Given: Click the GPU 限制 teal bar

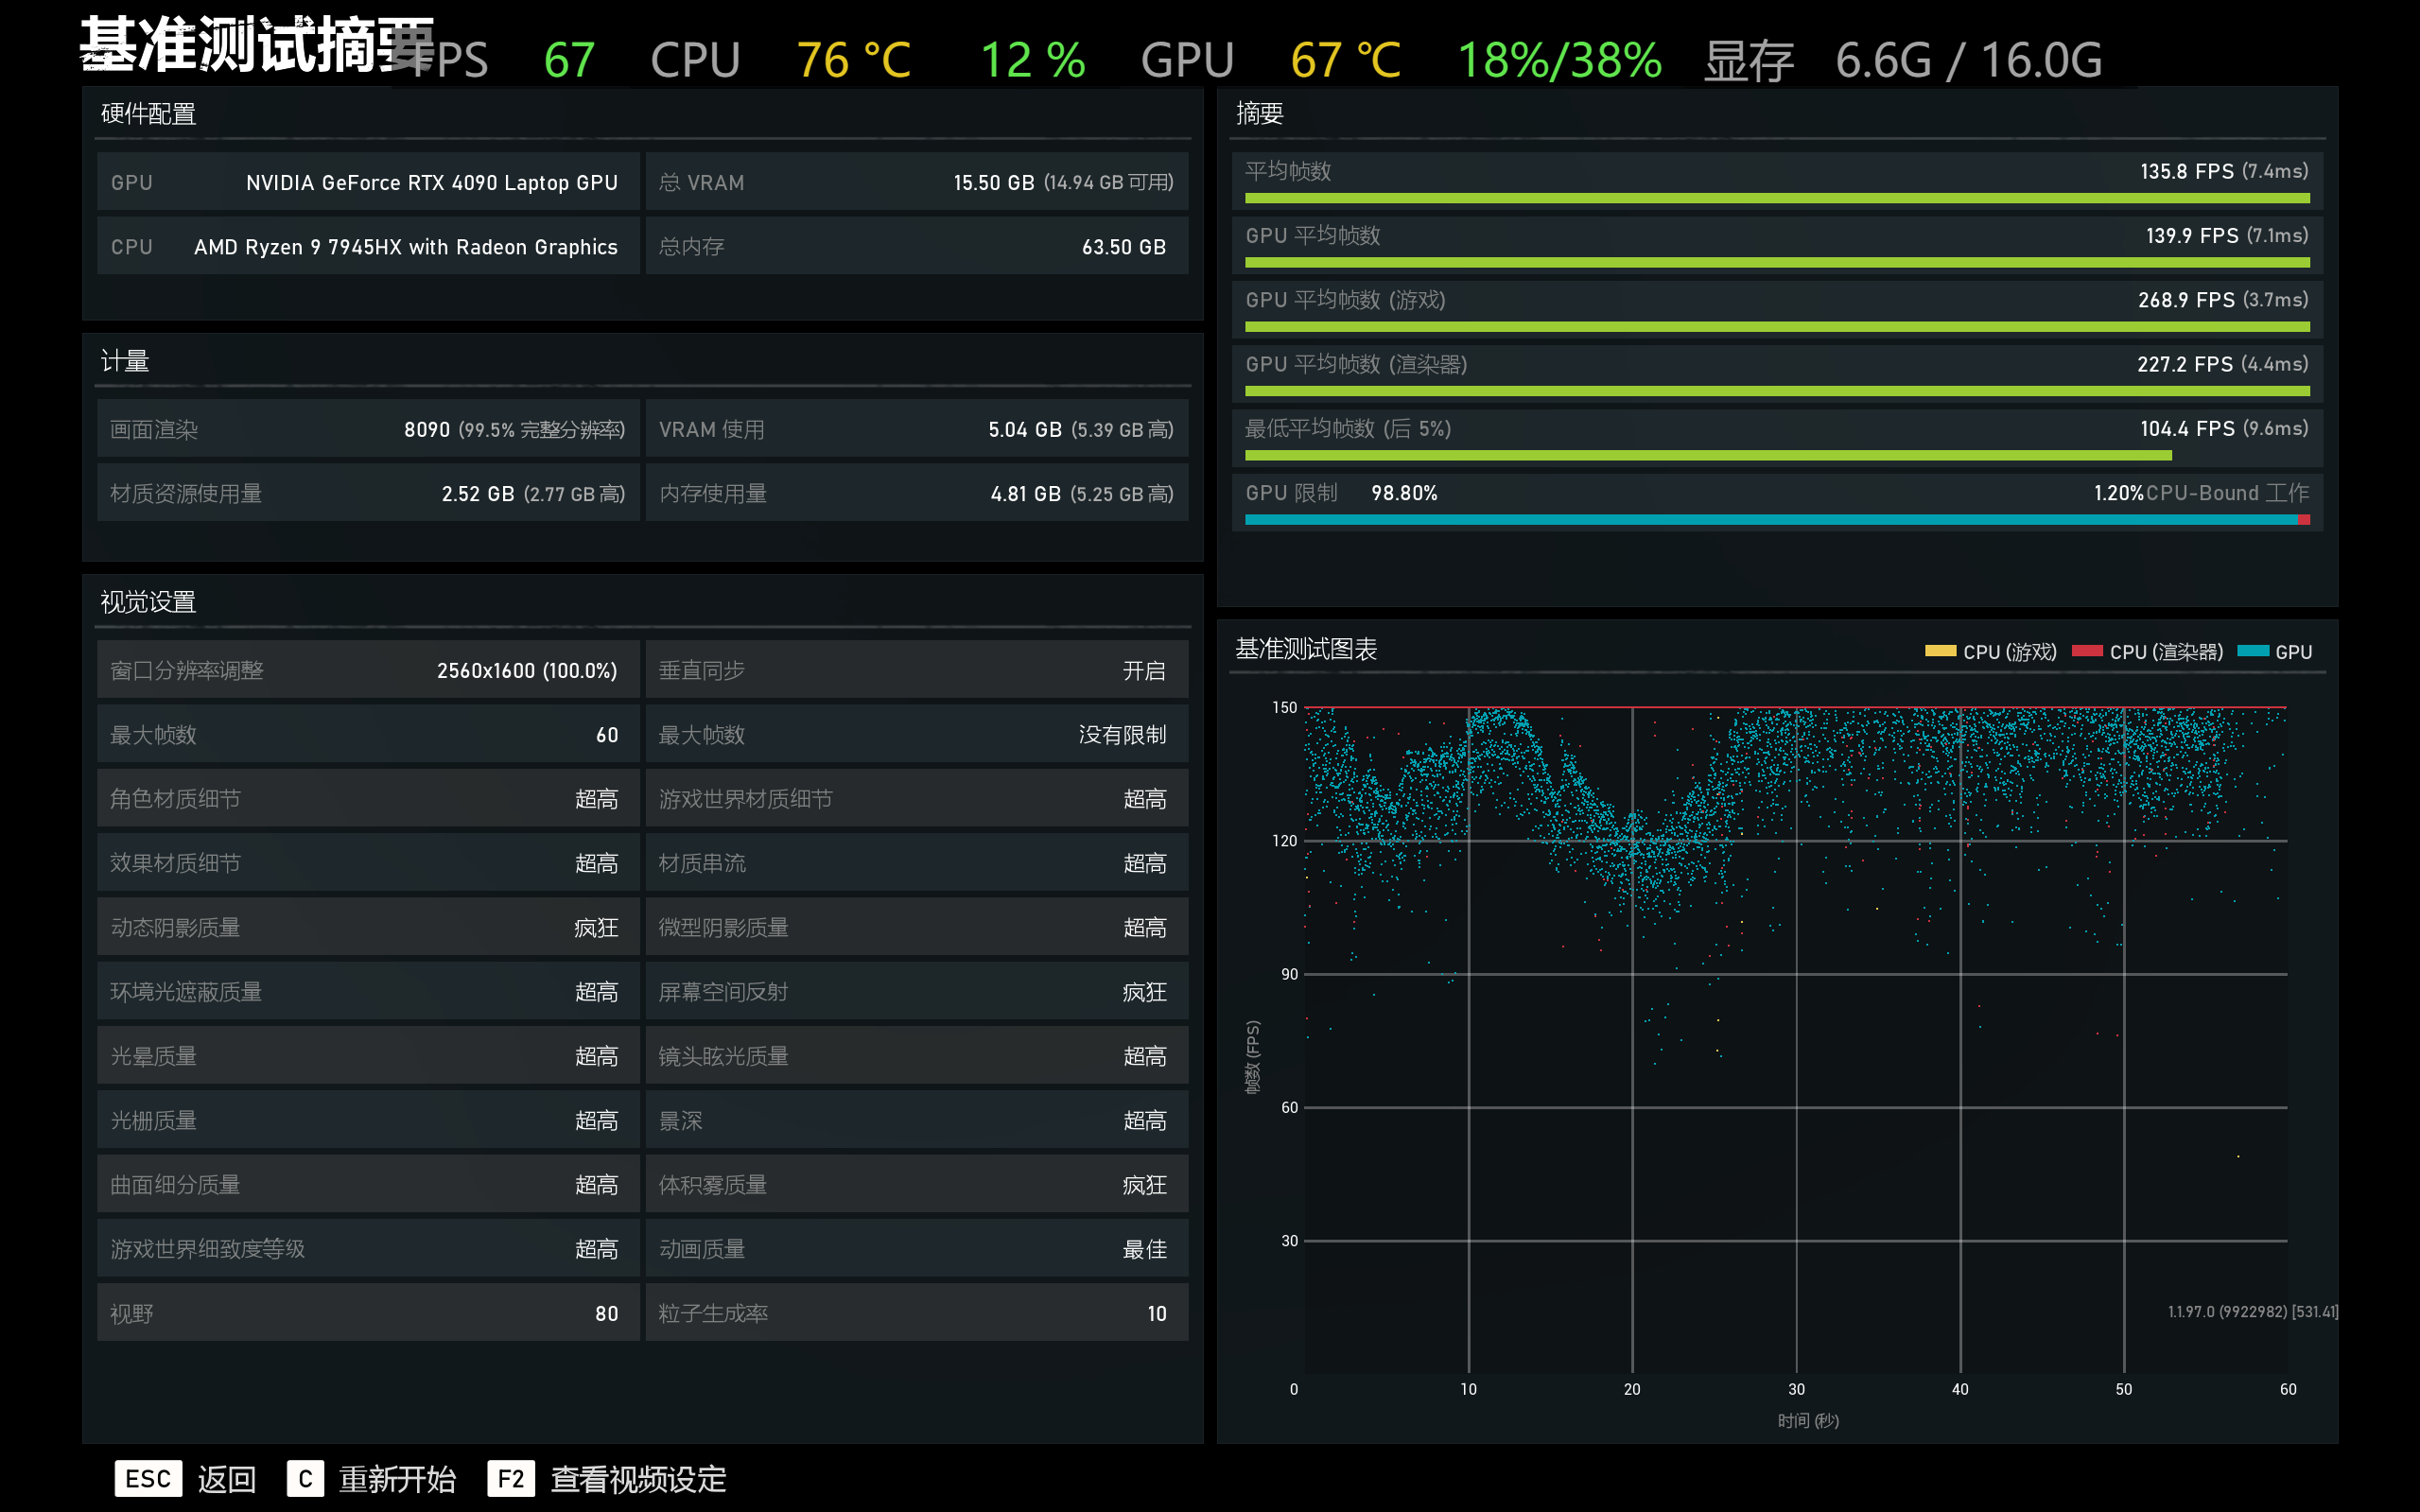Looking at the screenshot, I should pyautogui.click(x=1771, y=520).
